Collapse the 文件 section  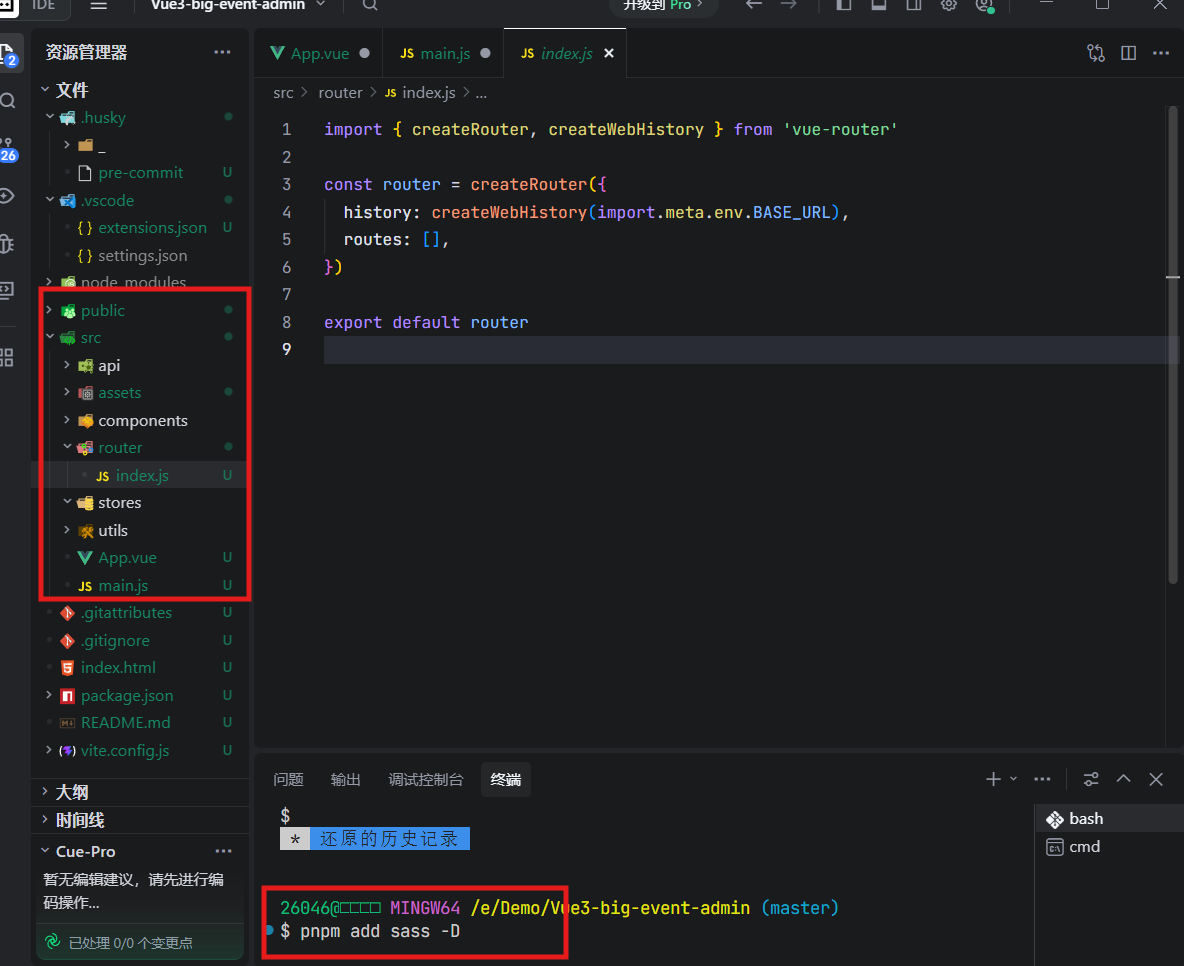tap(45, 90)
